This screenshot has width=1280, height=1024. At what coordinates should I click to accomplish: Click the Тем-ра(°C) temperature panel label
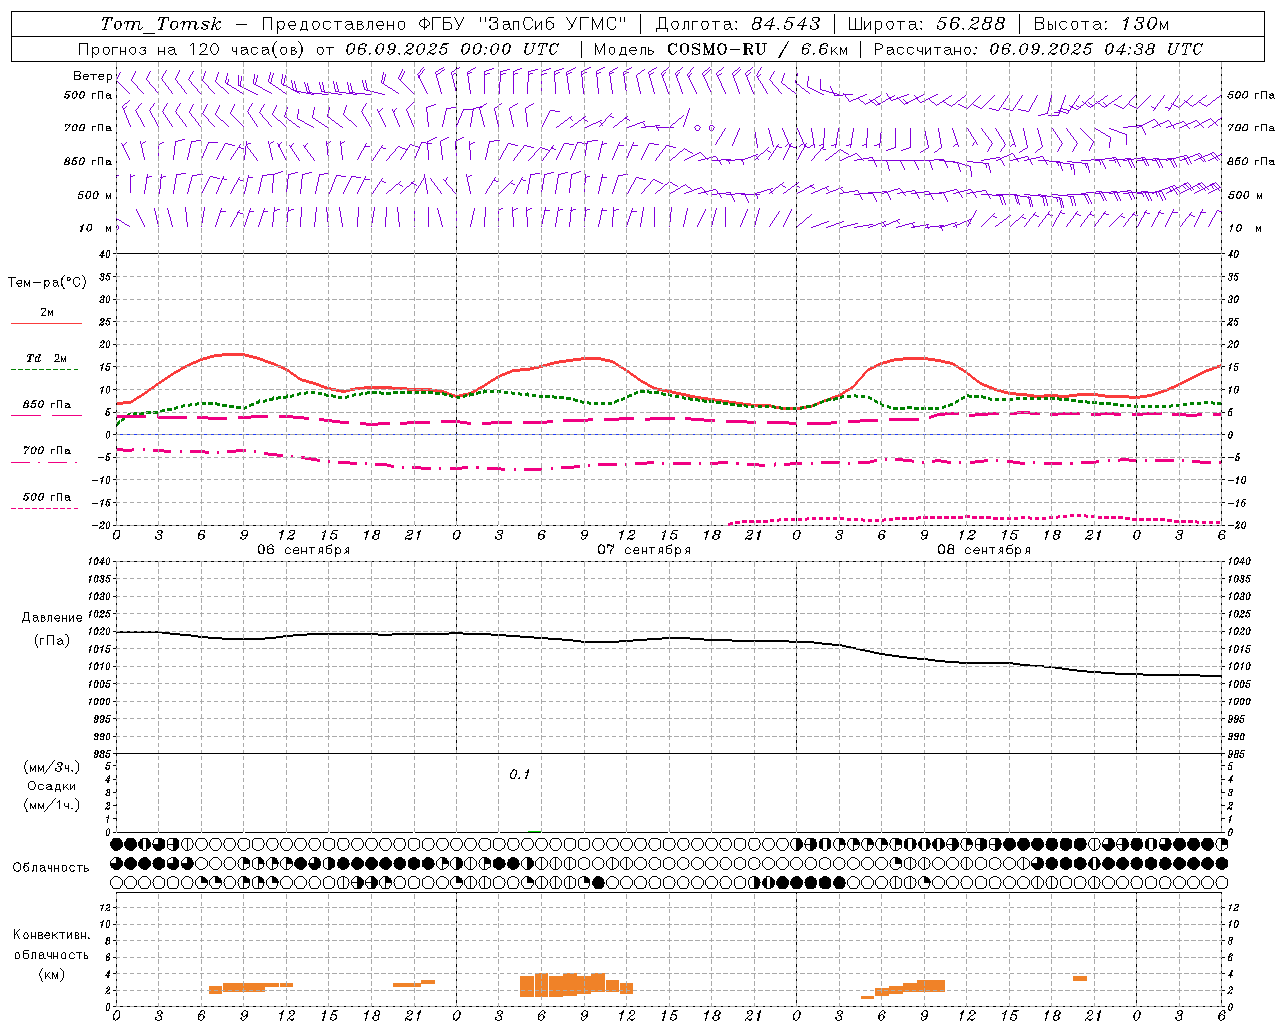click(x=47, y=283)
